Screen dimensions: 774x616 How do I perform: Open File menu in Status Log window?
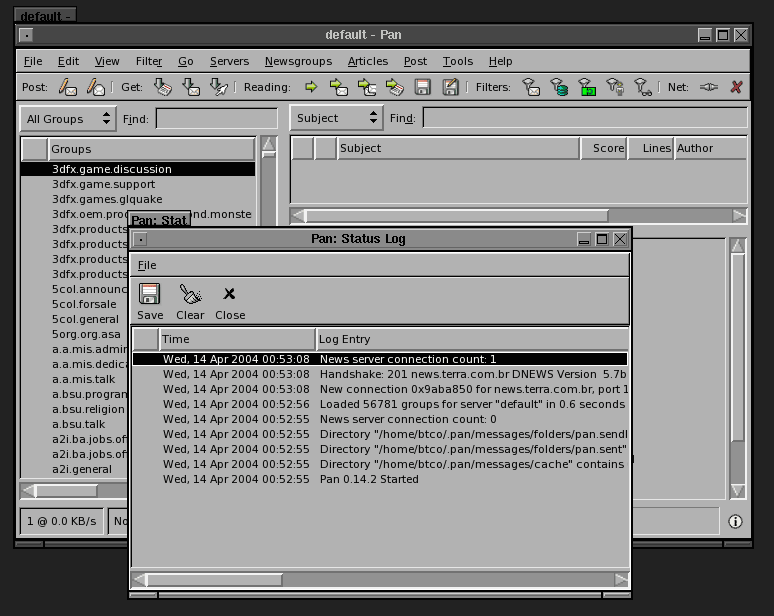(x=147, y=265)
